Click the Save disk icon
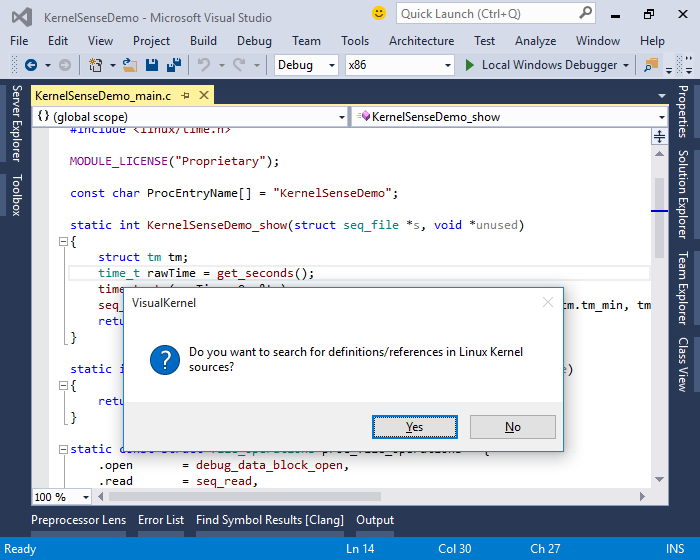Screen dimensions: 700x560 [x=152, y=65]
